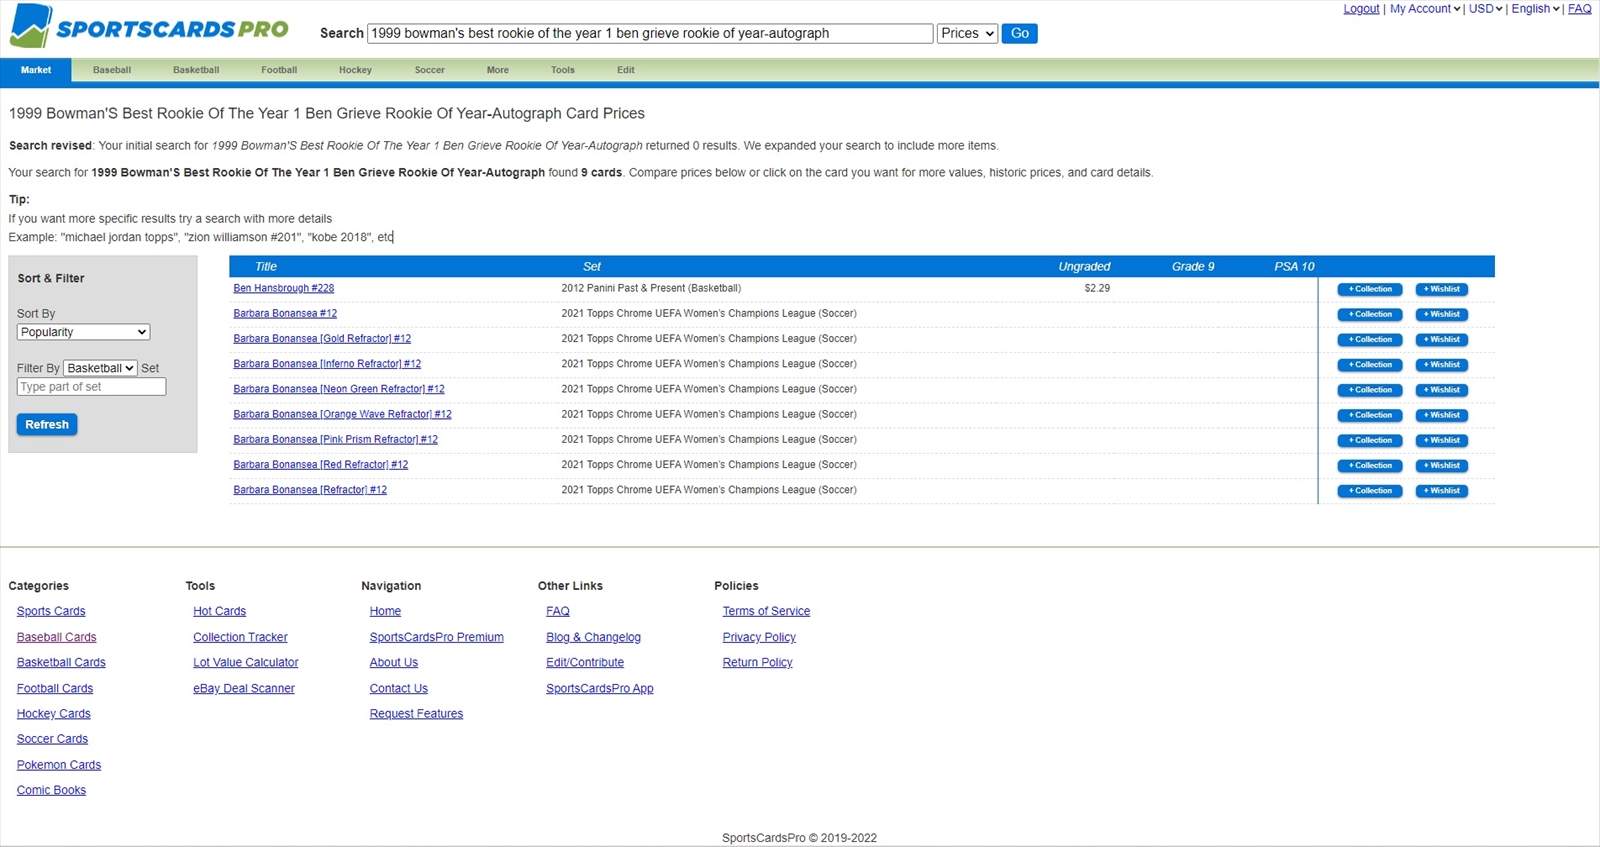Click the Go search button
Screen dimensions: 1600x847
(x=1019, y=33)
